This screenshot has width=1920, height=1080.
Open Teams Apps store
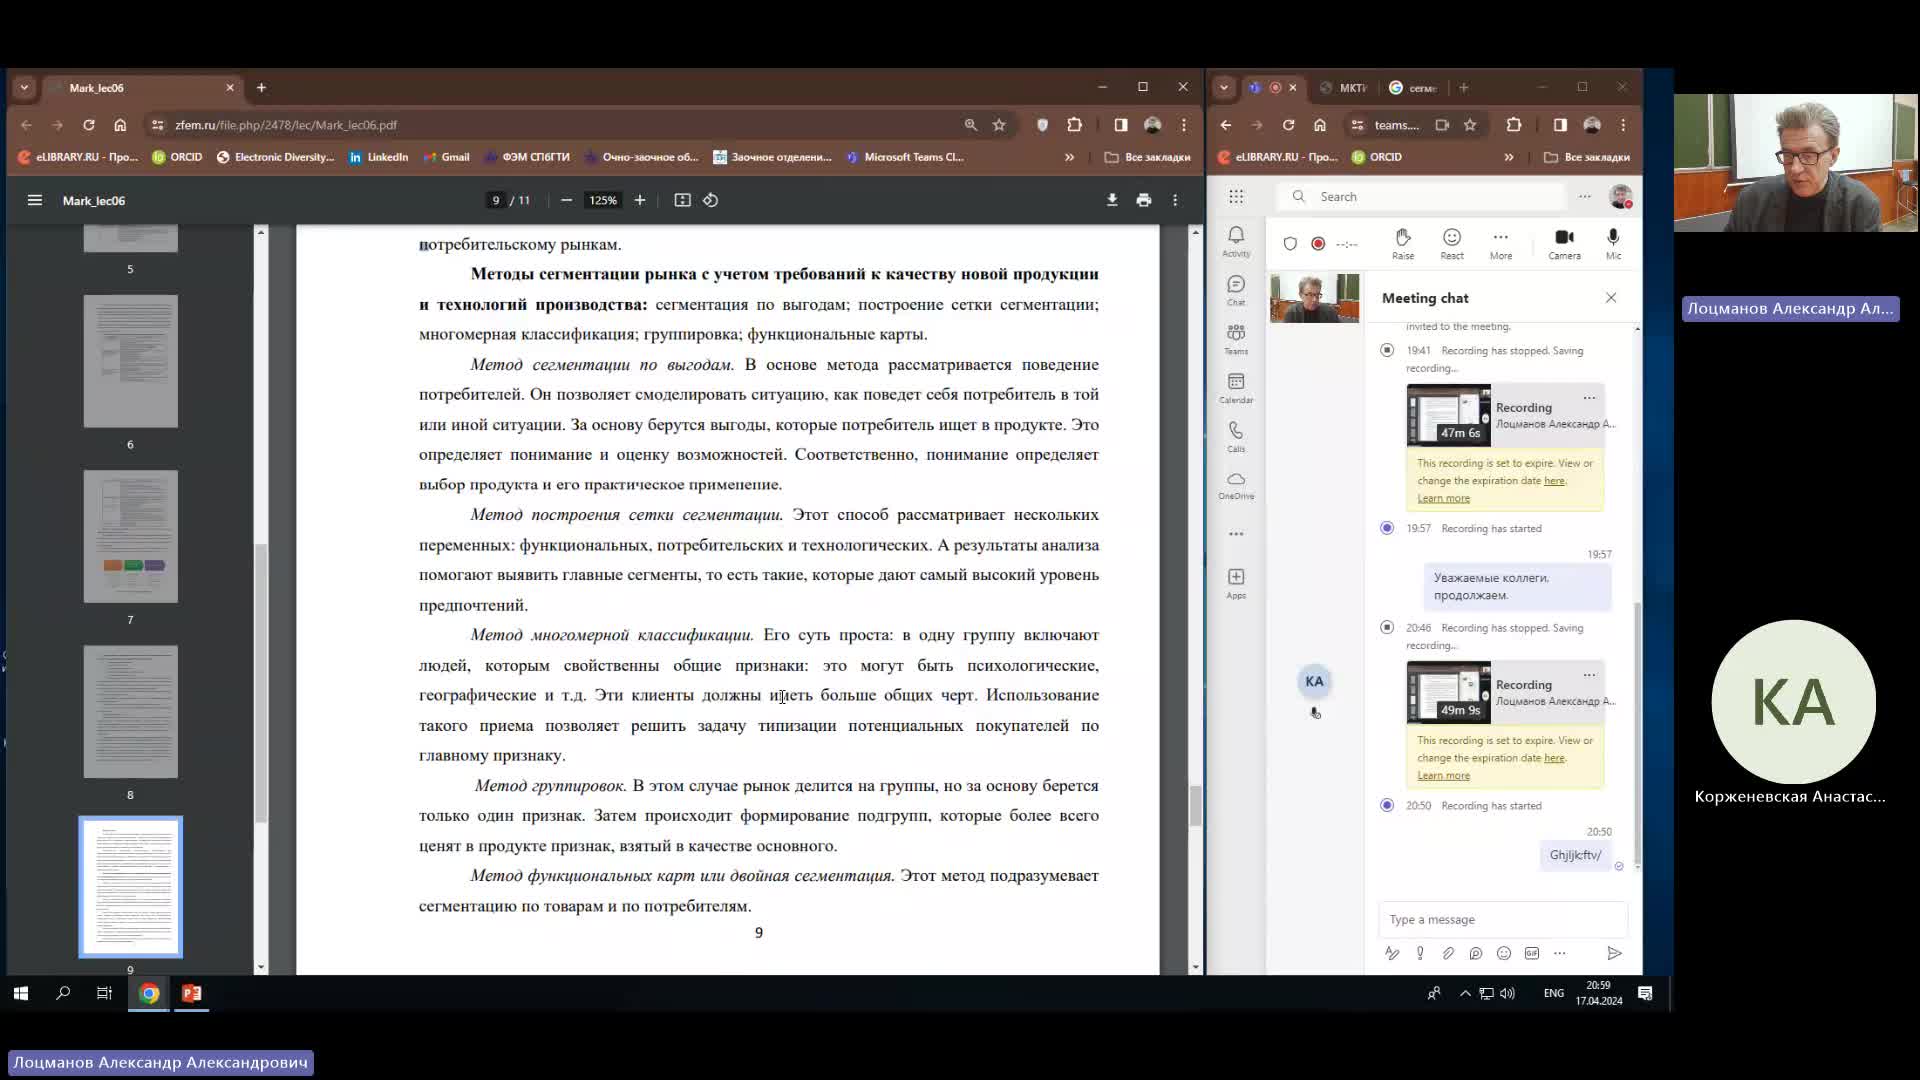[x=1236, y=583]
